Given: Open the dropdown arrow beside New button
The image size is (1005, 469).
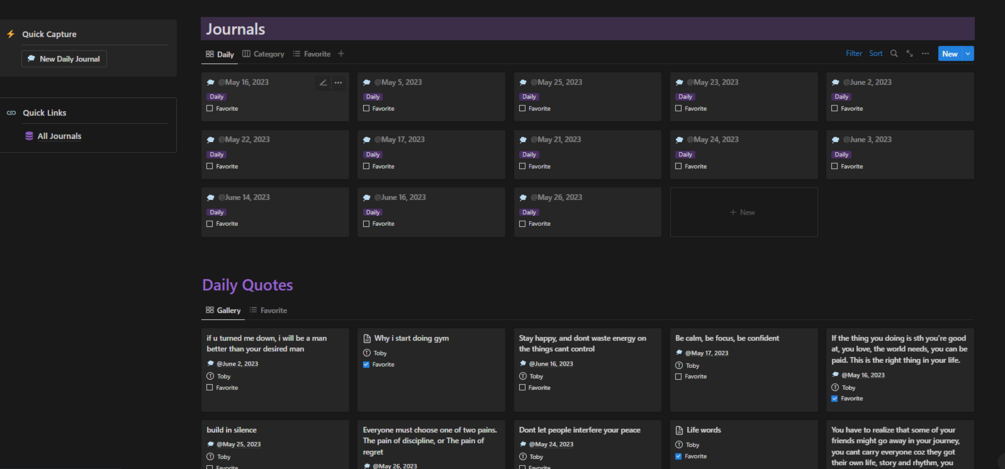Looking at the screenshot, I should coord(968,54).
